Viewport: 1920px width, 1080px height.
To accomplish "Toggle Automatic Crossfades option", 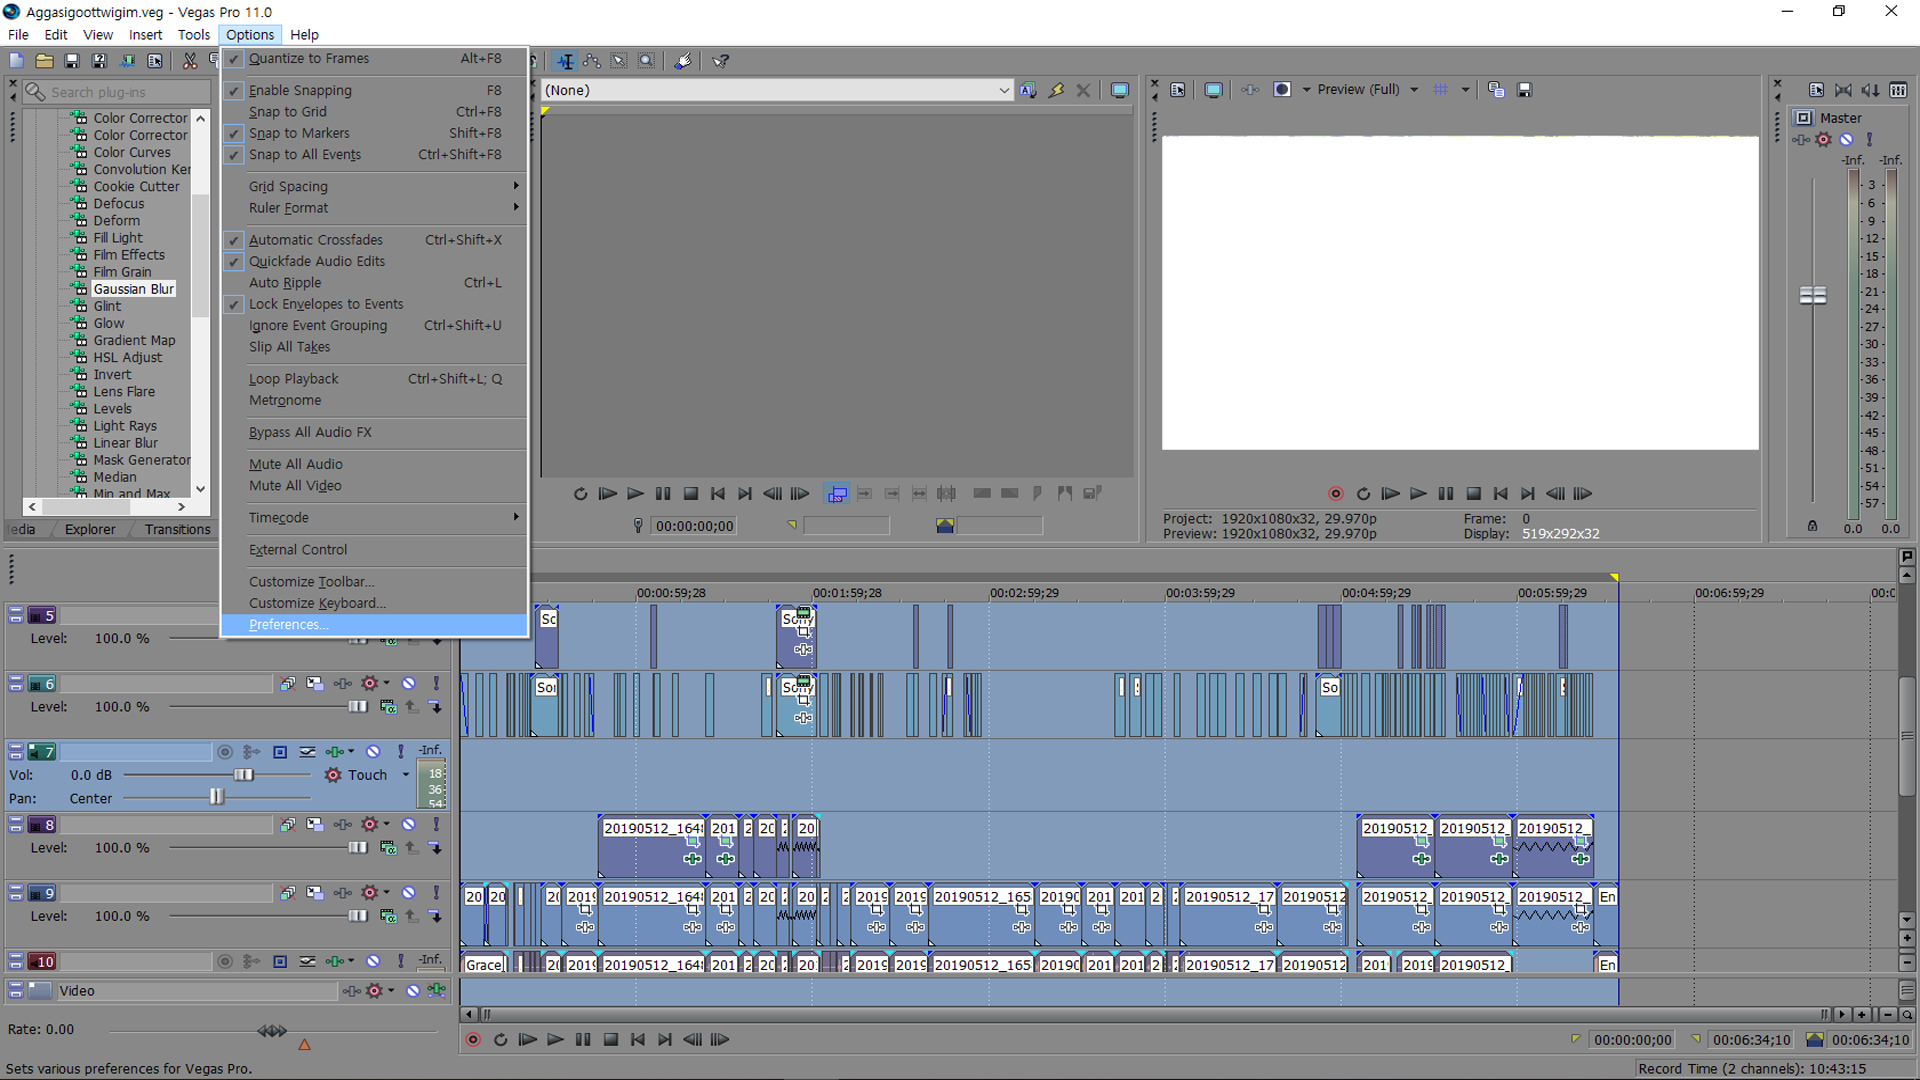I will coord(315,240).
